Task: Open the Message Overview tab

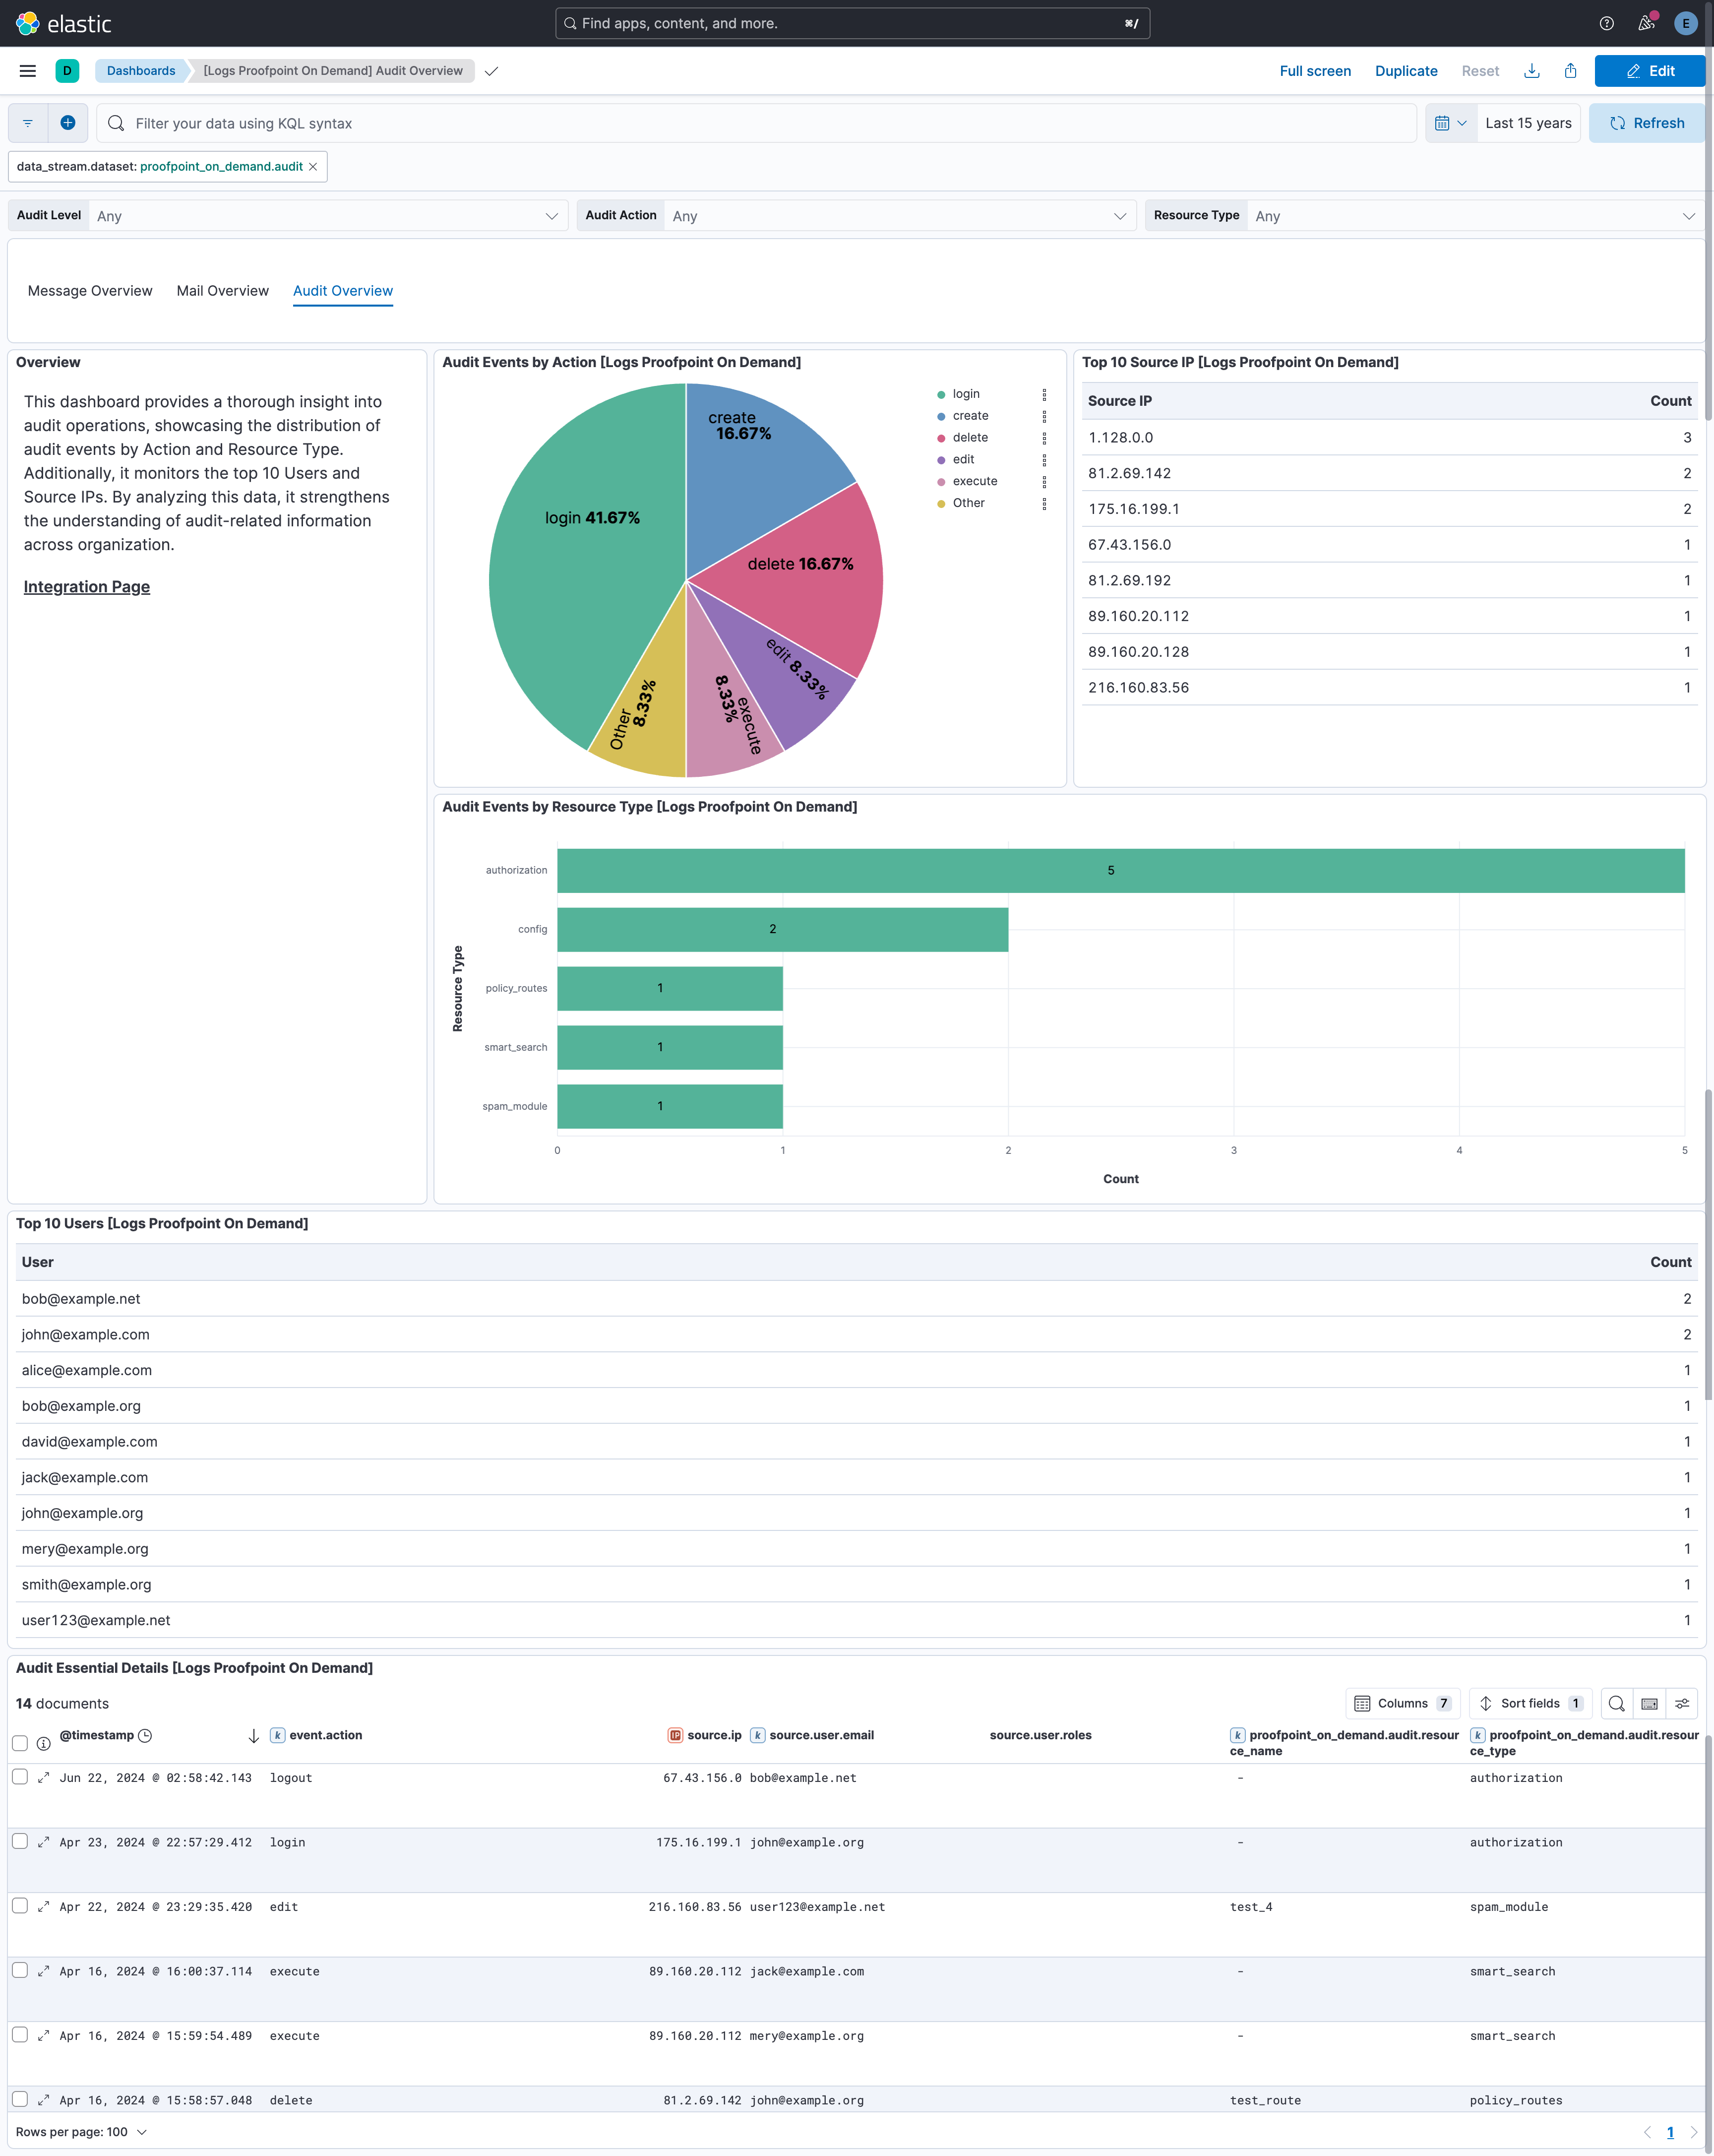Action: (x=89, y=291)
